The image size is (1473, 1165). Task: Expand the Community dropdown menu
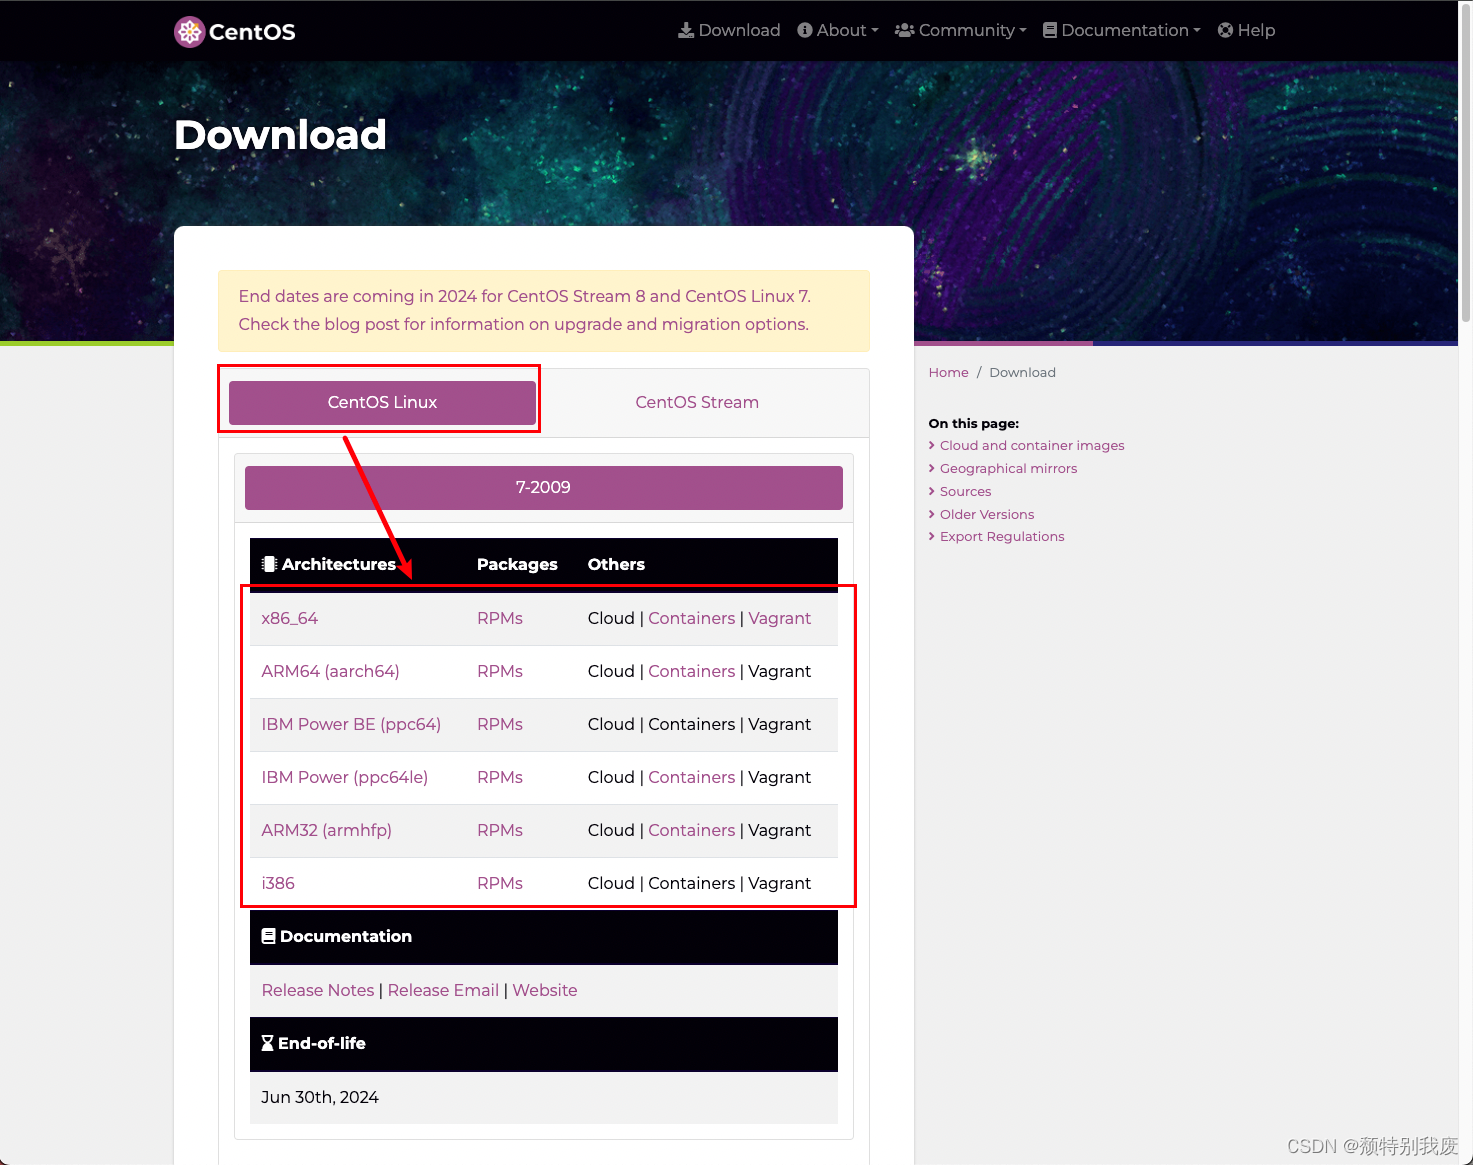pos(961,30)
